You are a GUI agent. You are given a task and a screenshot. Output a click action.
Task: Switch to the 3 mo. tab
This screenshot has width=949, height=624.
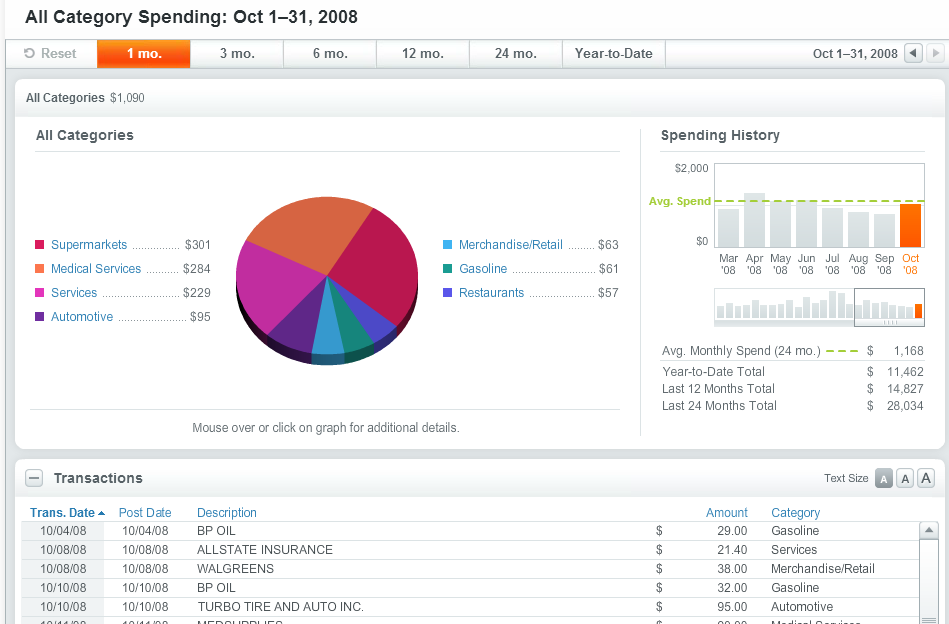(x=237, y=54)
